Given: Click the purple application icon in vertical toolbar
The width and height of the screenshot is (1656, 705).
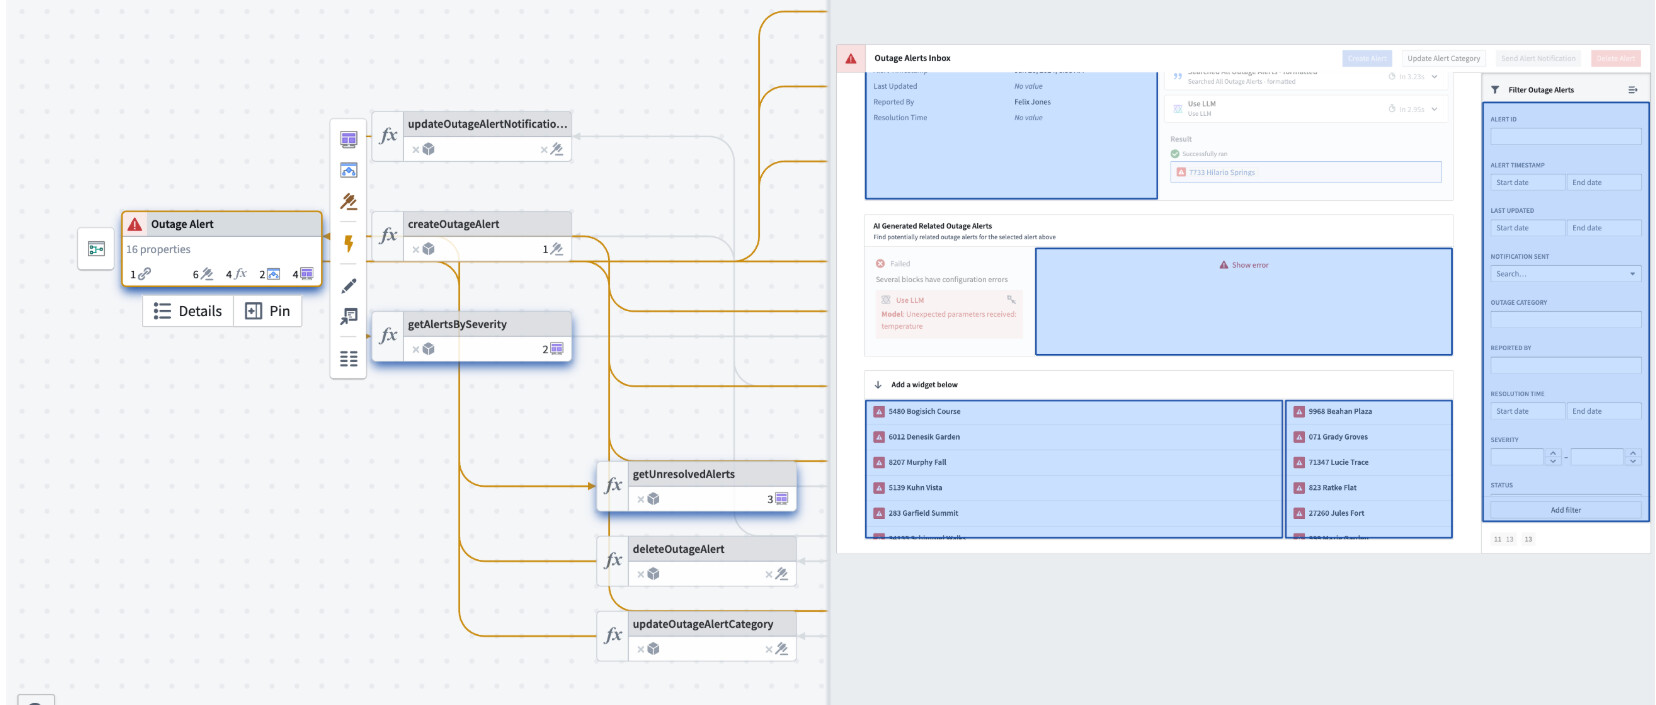Looking at the screenshot, I should coord(349,139).
